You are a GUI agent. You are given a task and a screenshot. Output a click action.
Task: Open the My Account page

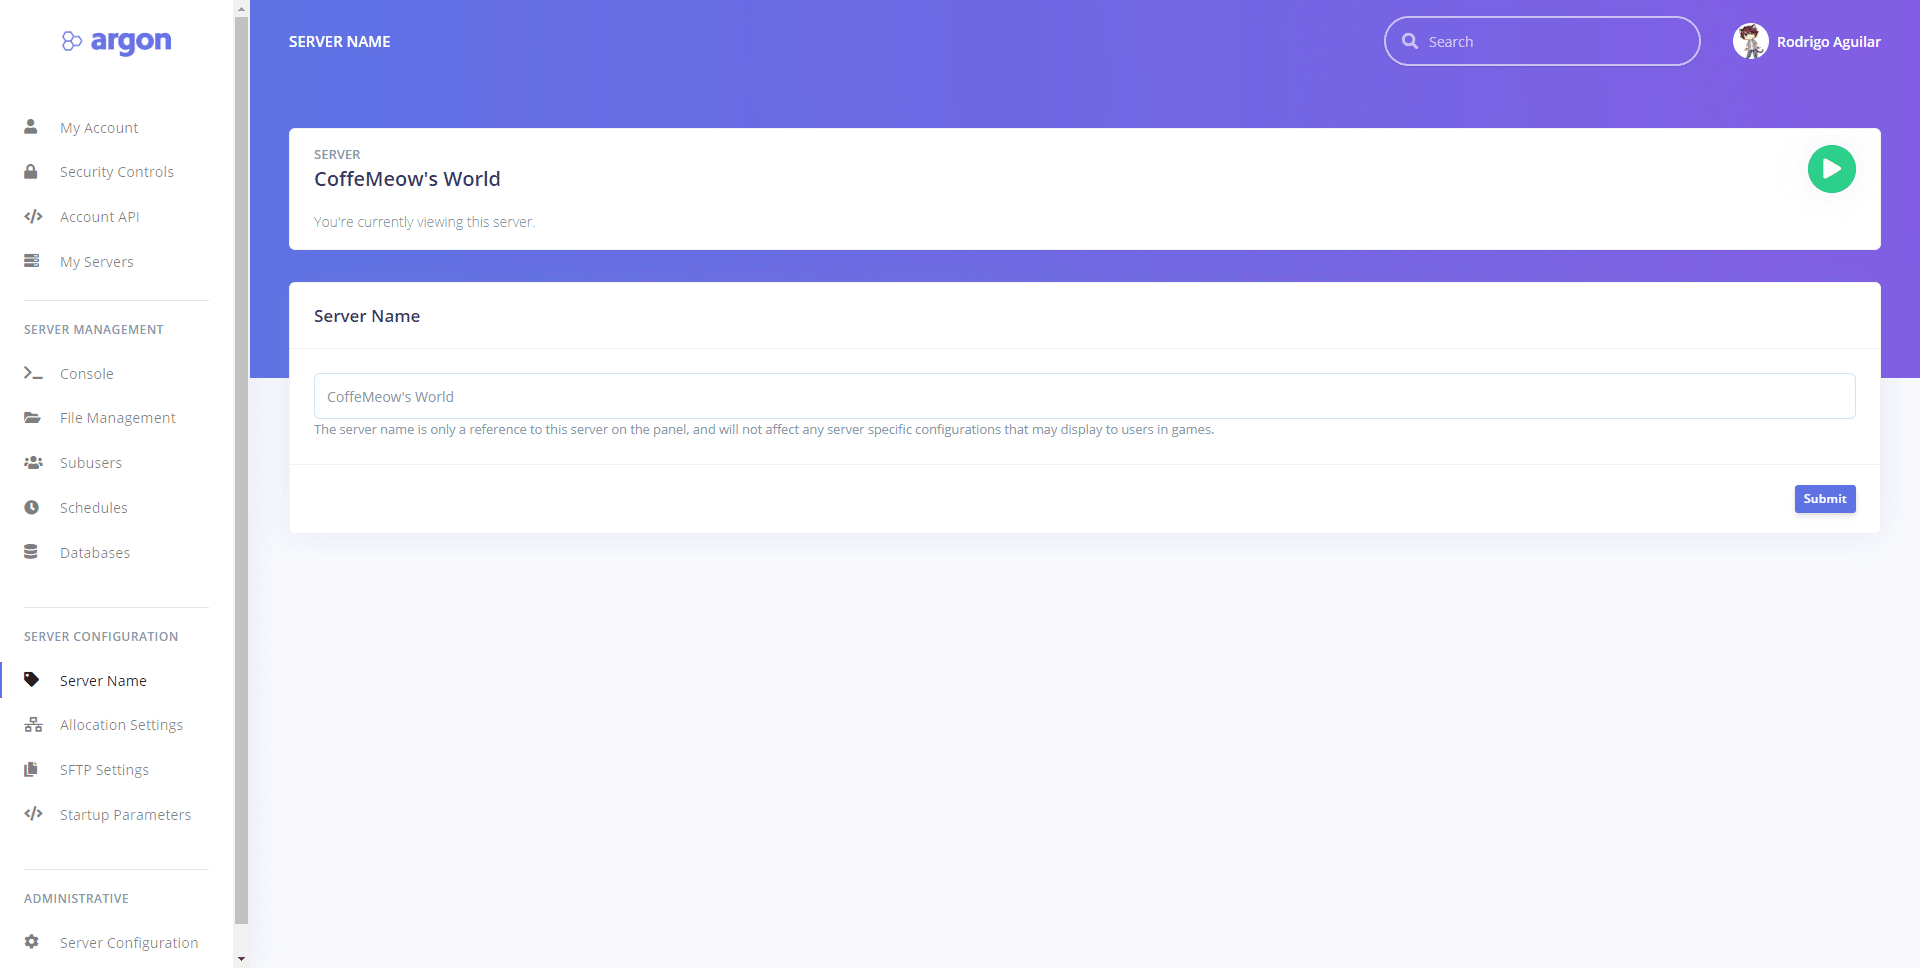click(99, 128)
